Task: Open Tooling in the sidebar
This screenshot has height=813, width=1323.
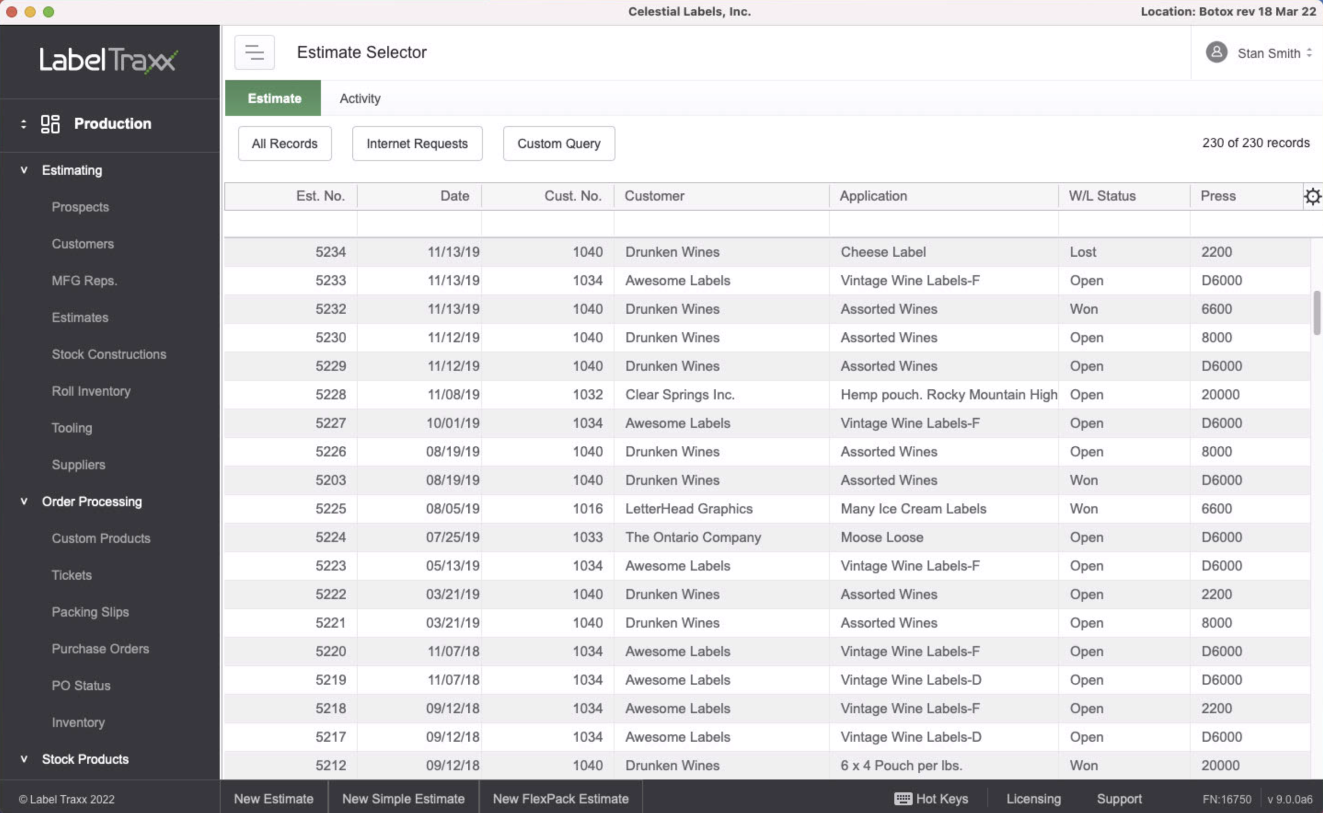Action: [72, 428]
